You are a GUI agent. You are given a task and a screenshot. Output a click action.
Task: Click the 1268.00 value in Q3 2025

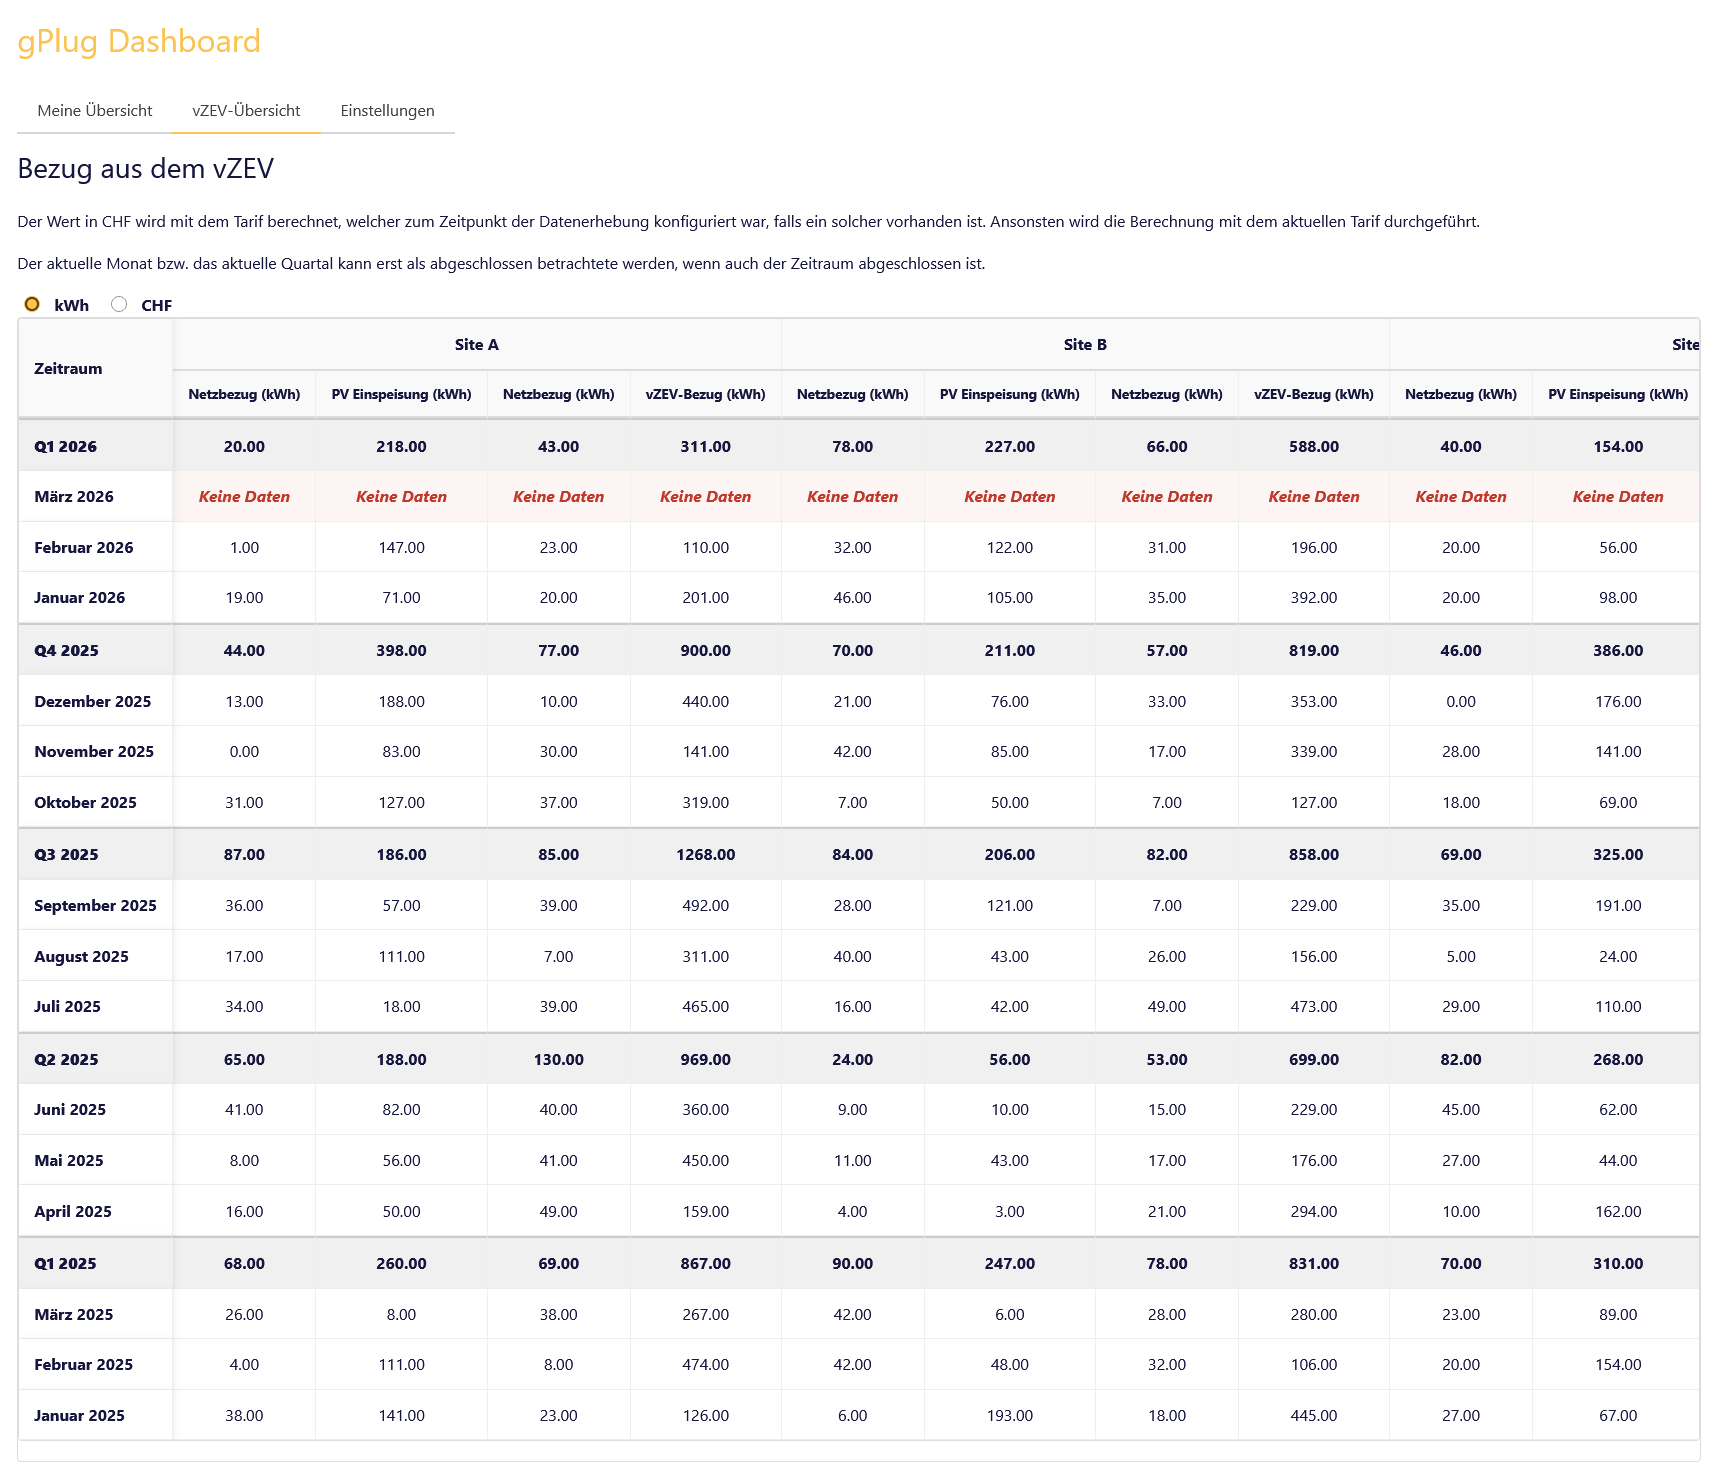coord(706,855)
